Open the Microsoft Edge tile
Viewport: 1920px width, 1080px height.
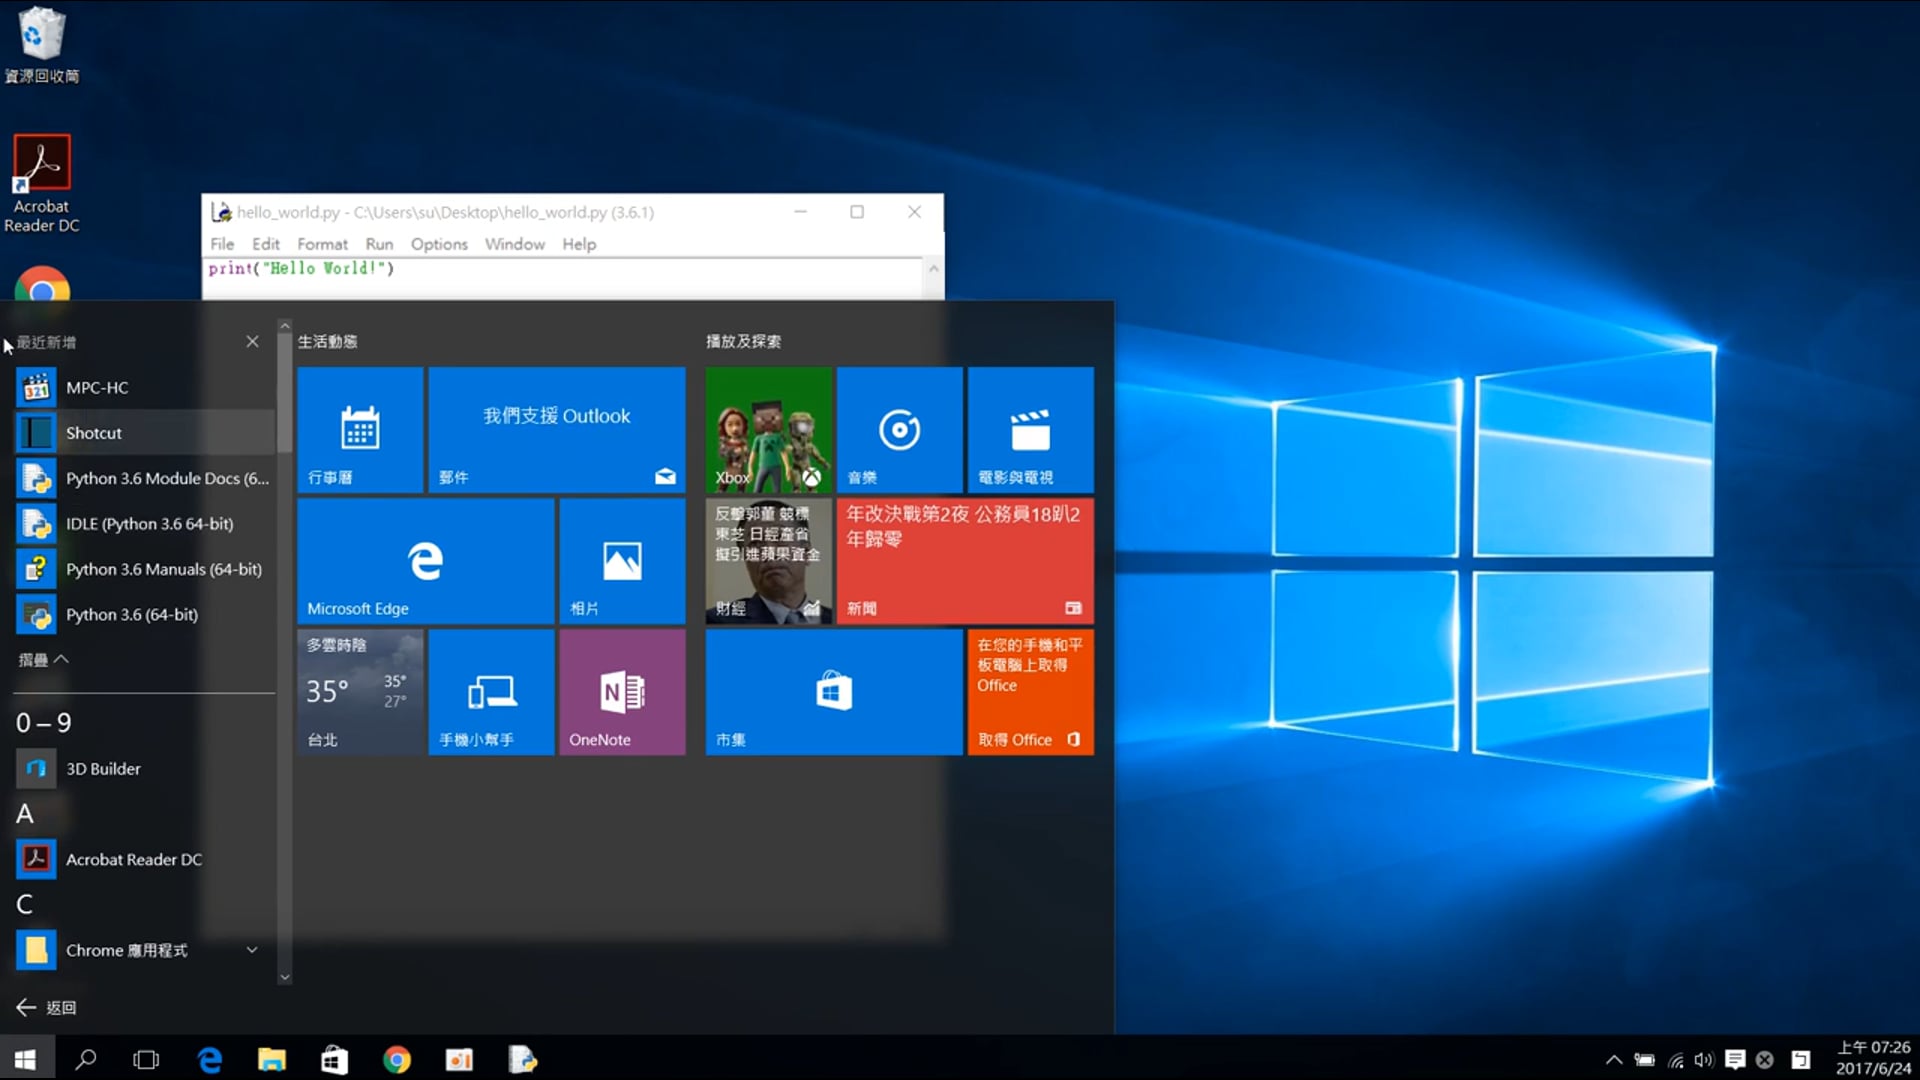(425, 562)
